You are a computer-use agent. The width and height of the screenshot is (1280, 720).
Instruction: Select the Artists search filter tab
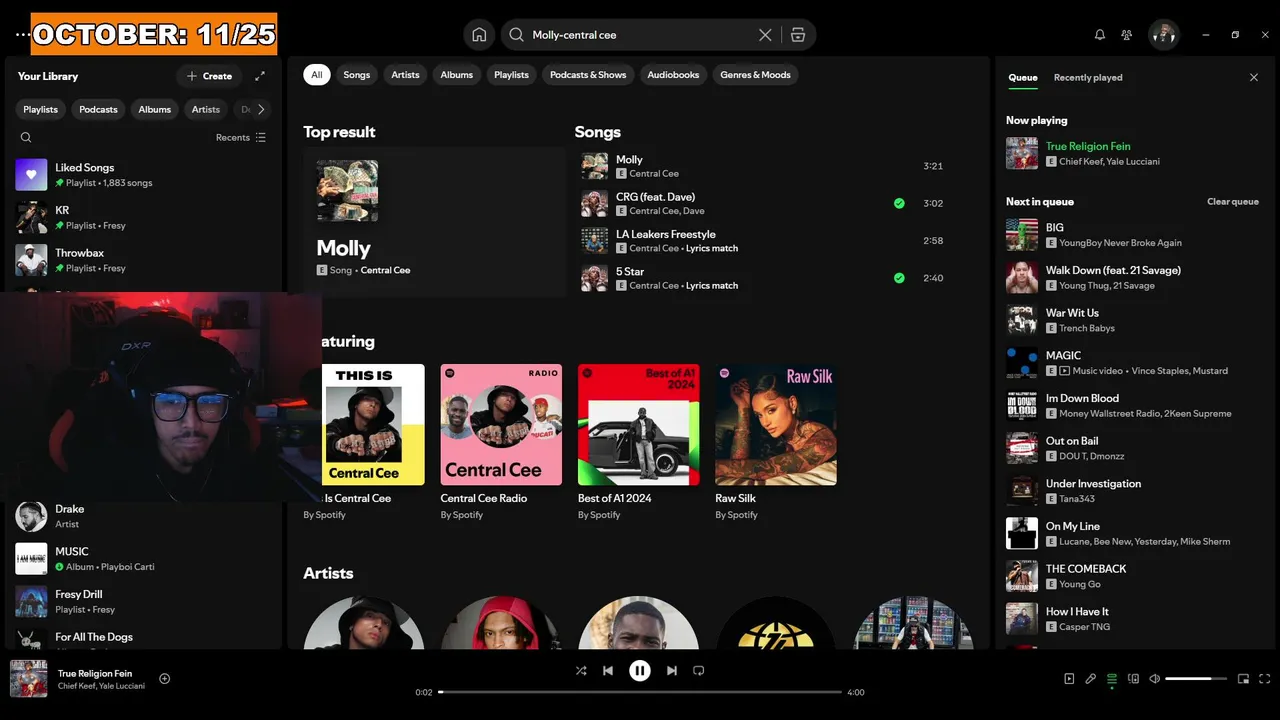coord(405,75)
